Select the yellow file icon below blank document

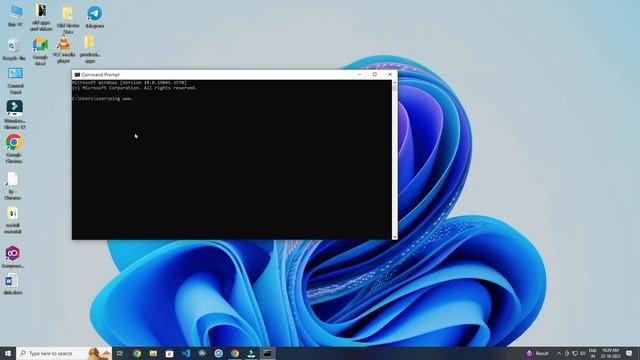point(12,220)
